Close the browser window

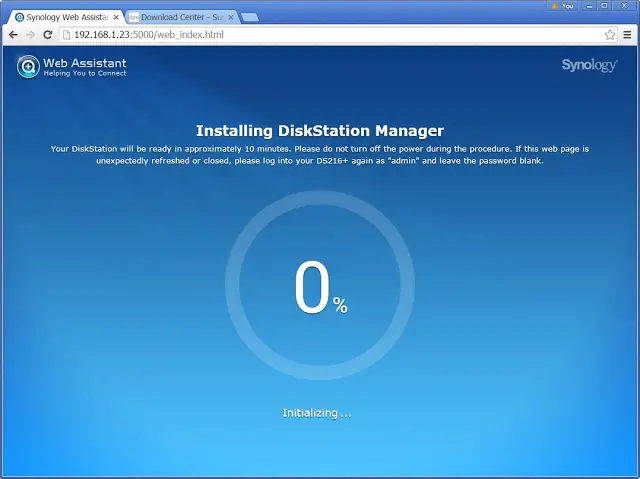click(624, 6)
